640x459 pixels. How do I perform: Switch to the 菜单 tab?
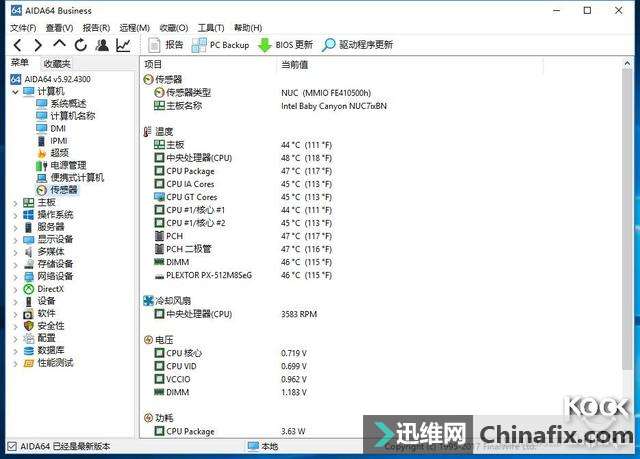(x=20, y=63)
